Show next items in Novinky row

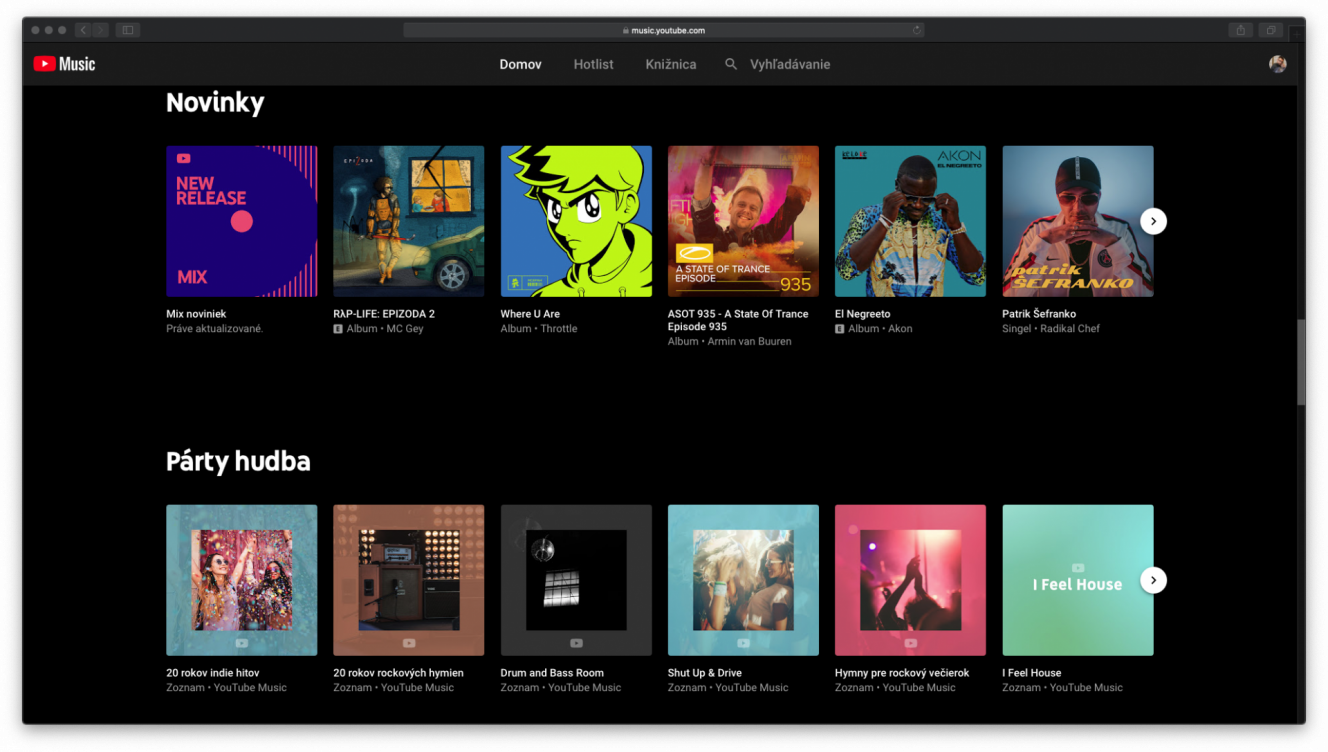point(1153,221)
